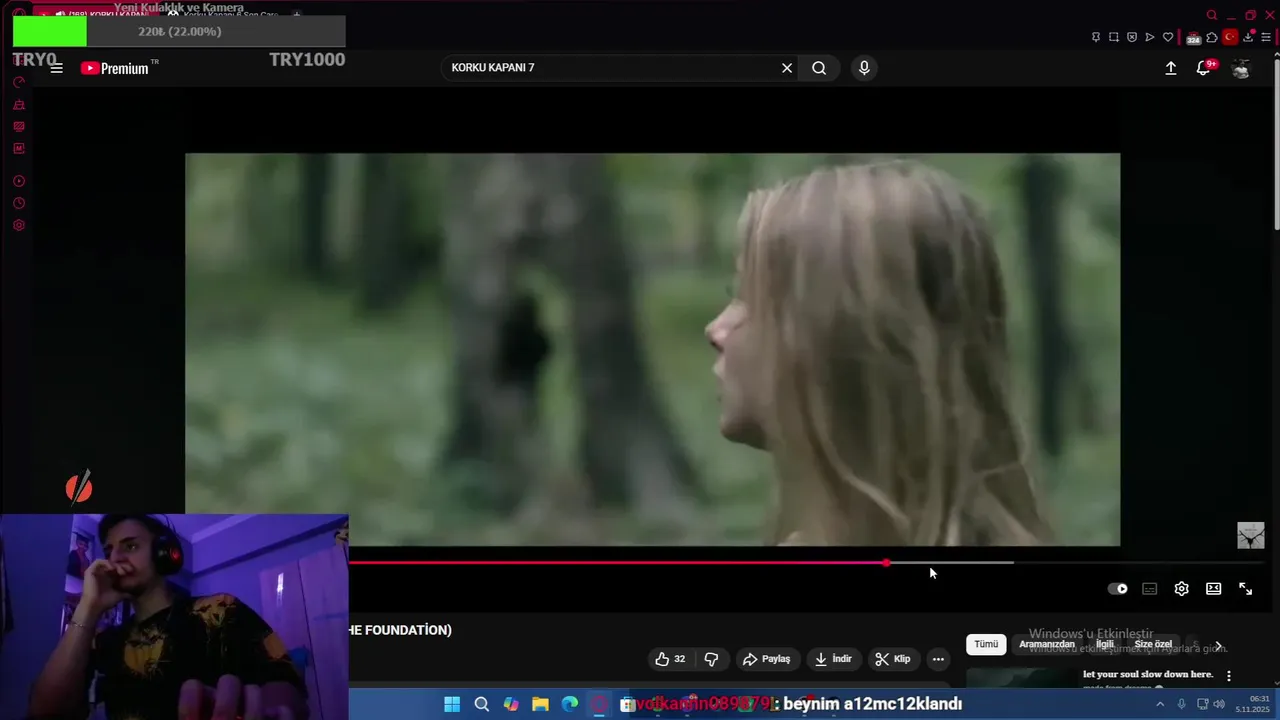
Task: Open the ad blocker shield icon
Action: tap(1132, 37)
